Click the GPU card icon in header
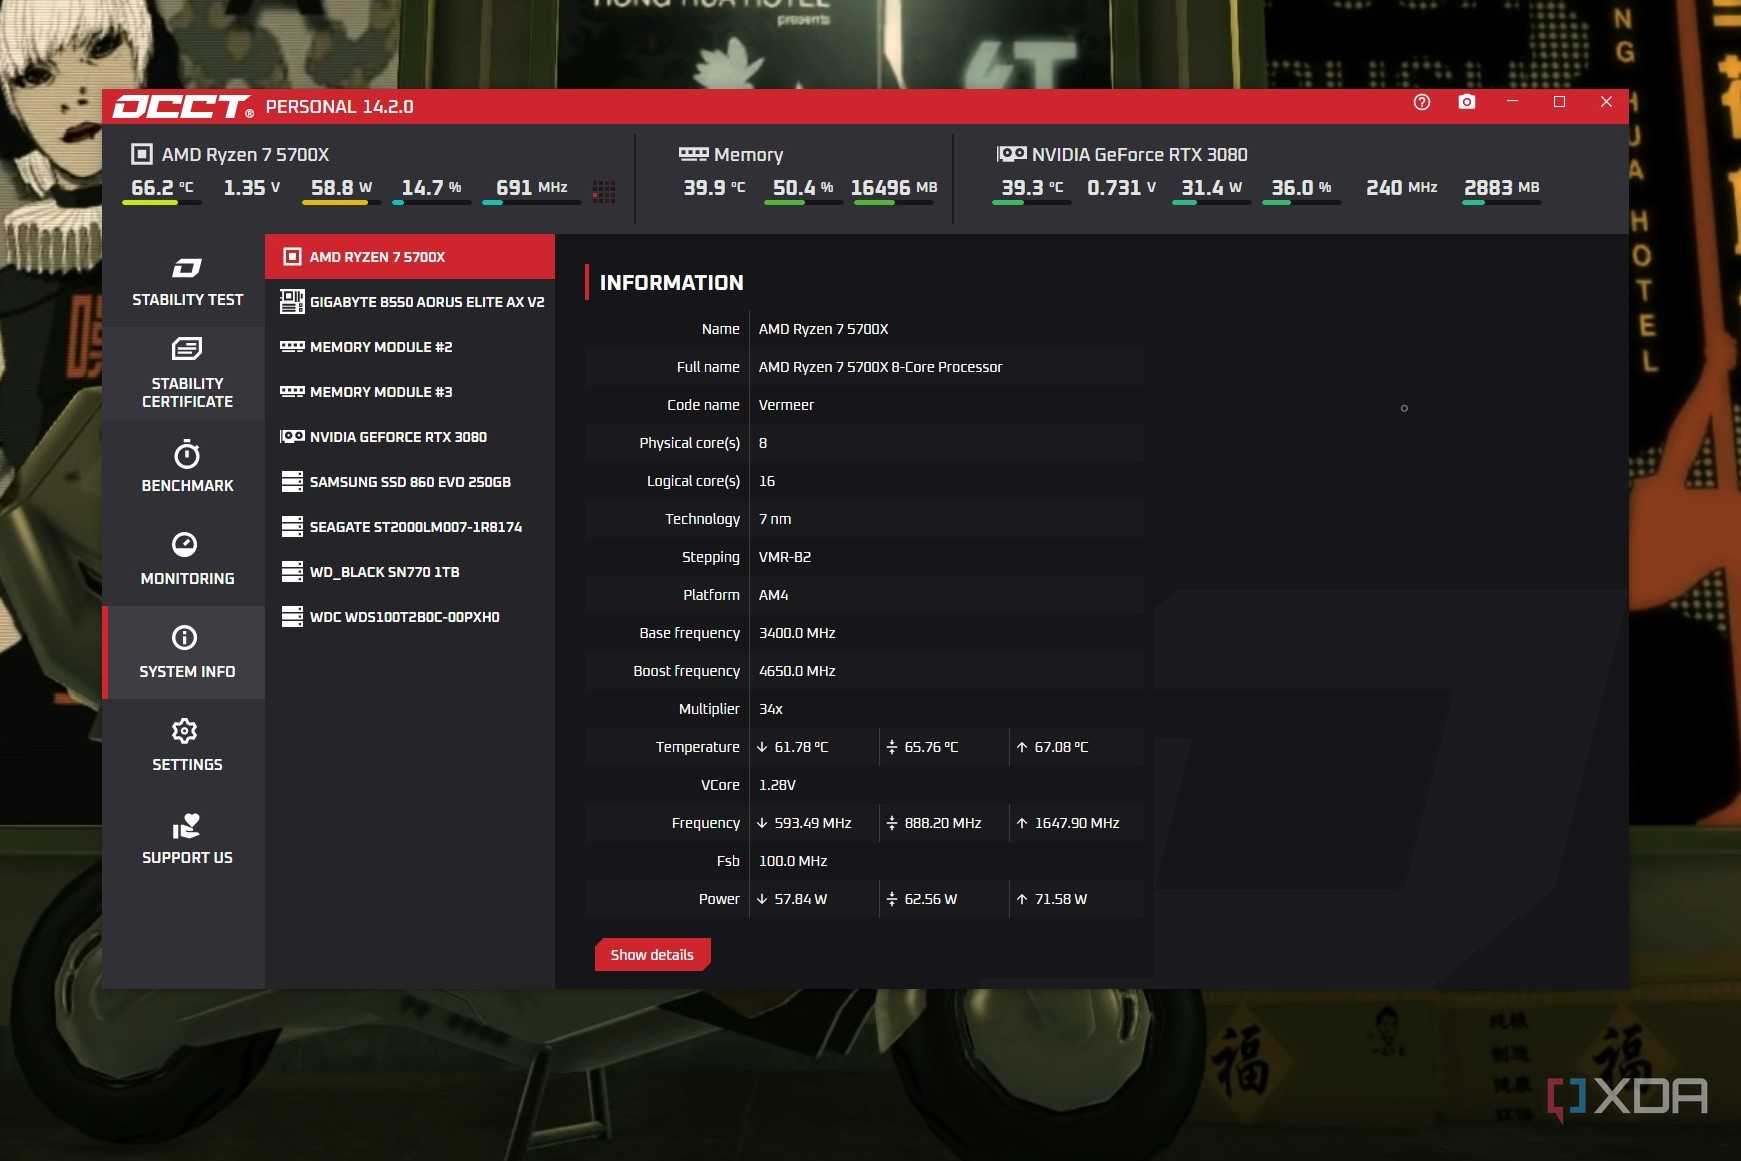This screenshot has height=1161, width=1741. 1012,154
